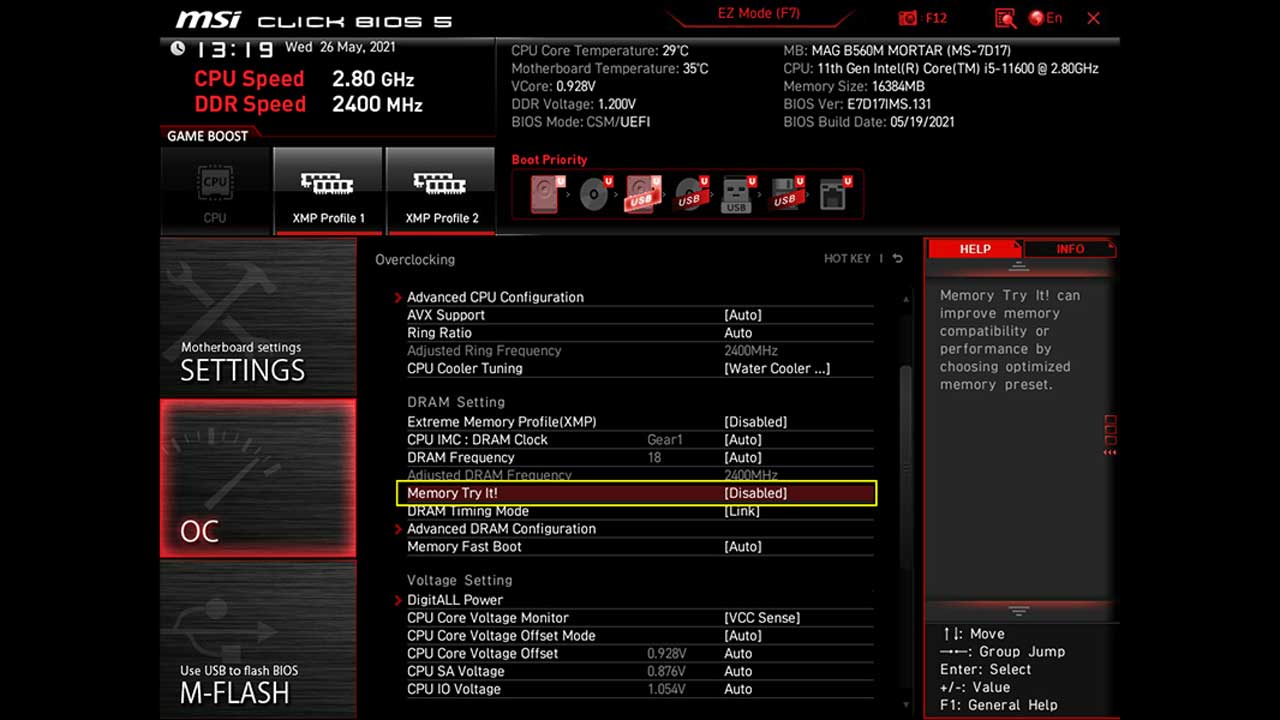The image size is (1280, 720).
Task: Select the hard disk boot priority icon
Action: click(x=548, y=193)
